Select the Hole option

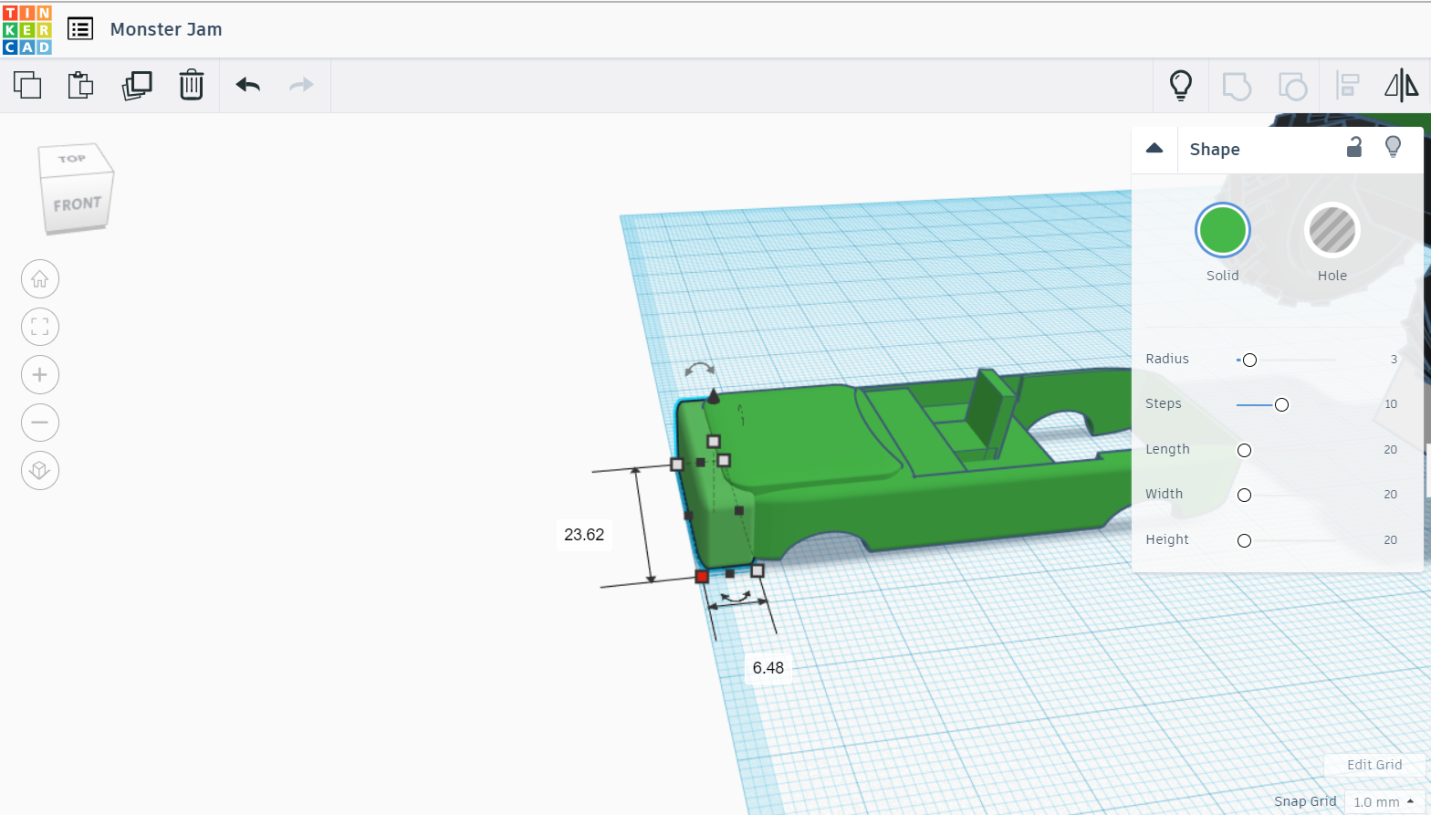point(1332,230)
